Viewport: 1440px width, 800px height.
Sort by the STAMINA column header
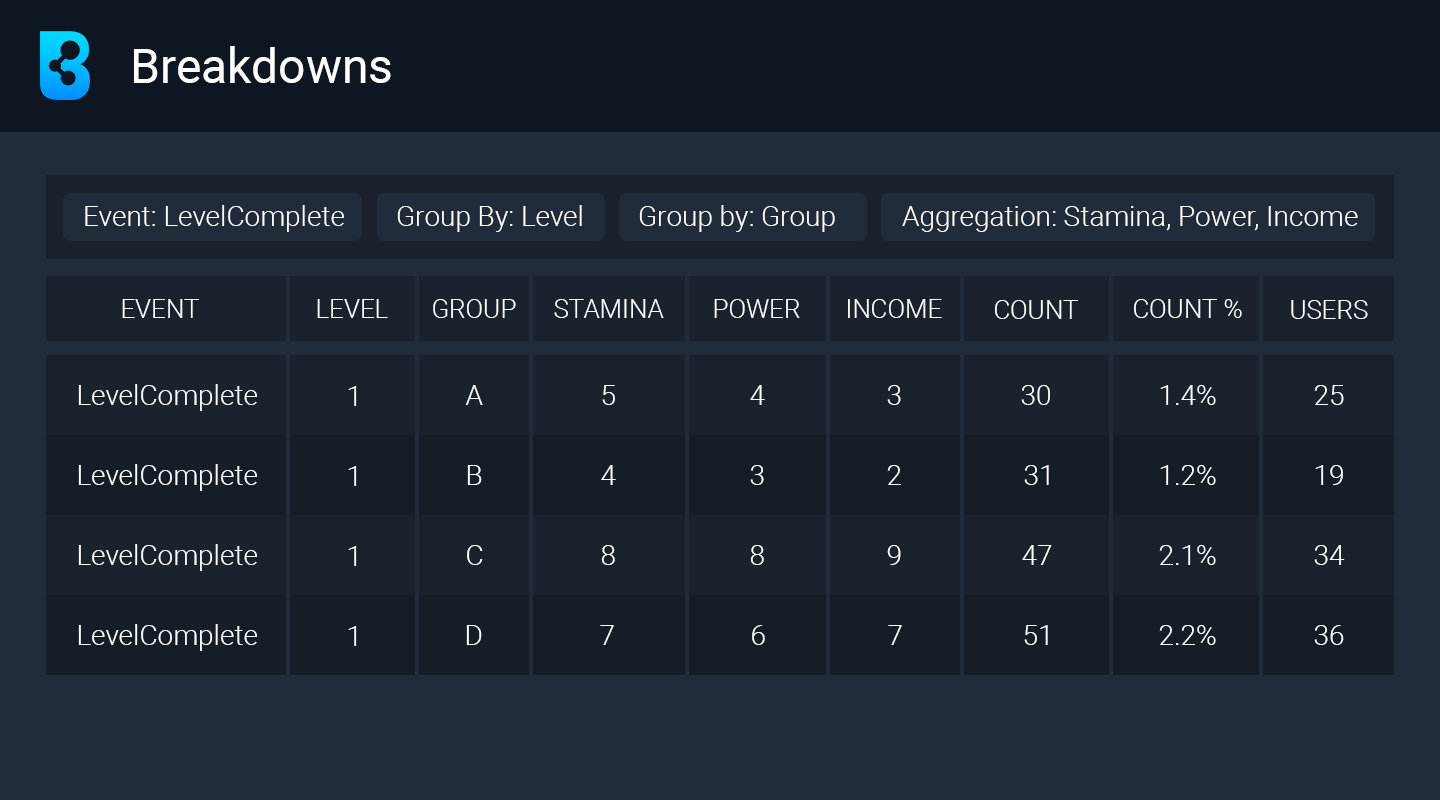click(x=609, y=309)
